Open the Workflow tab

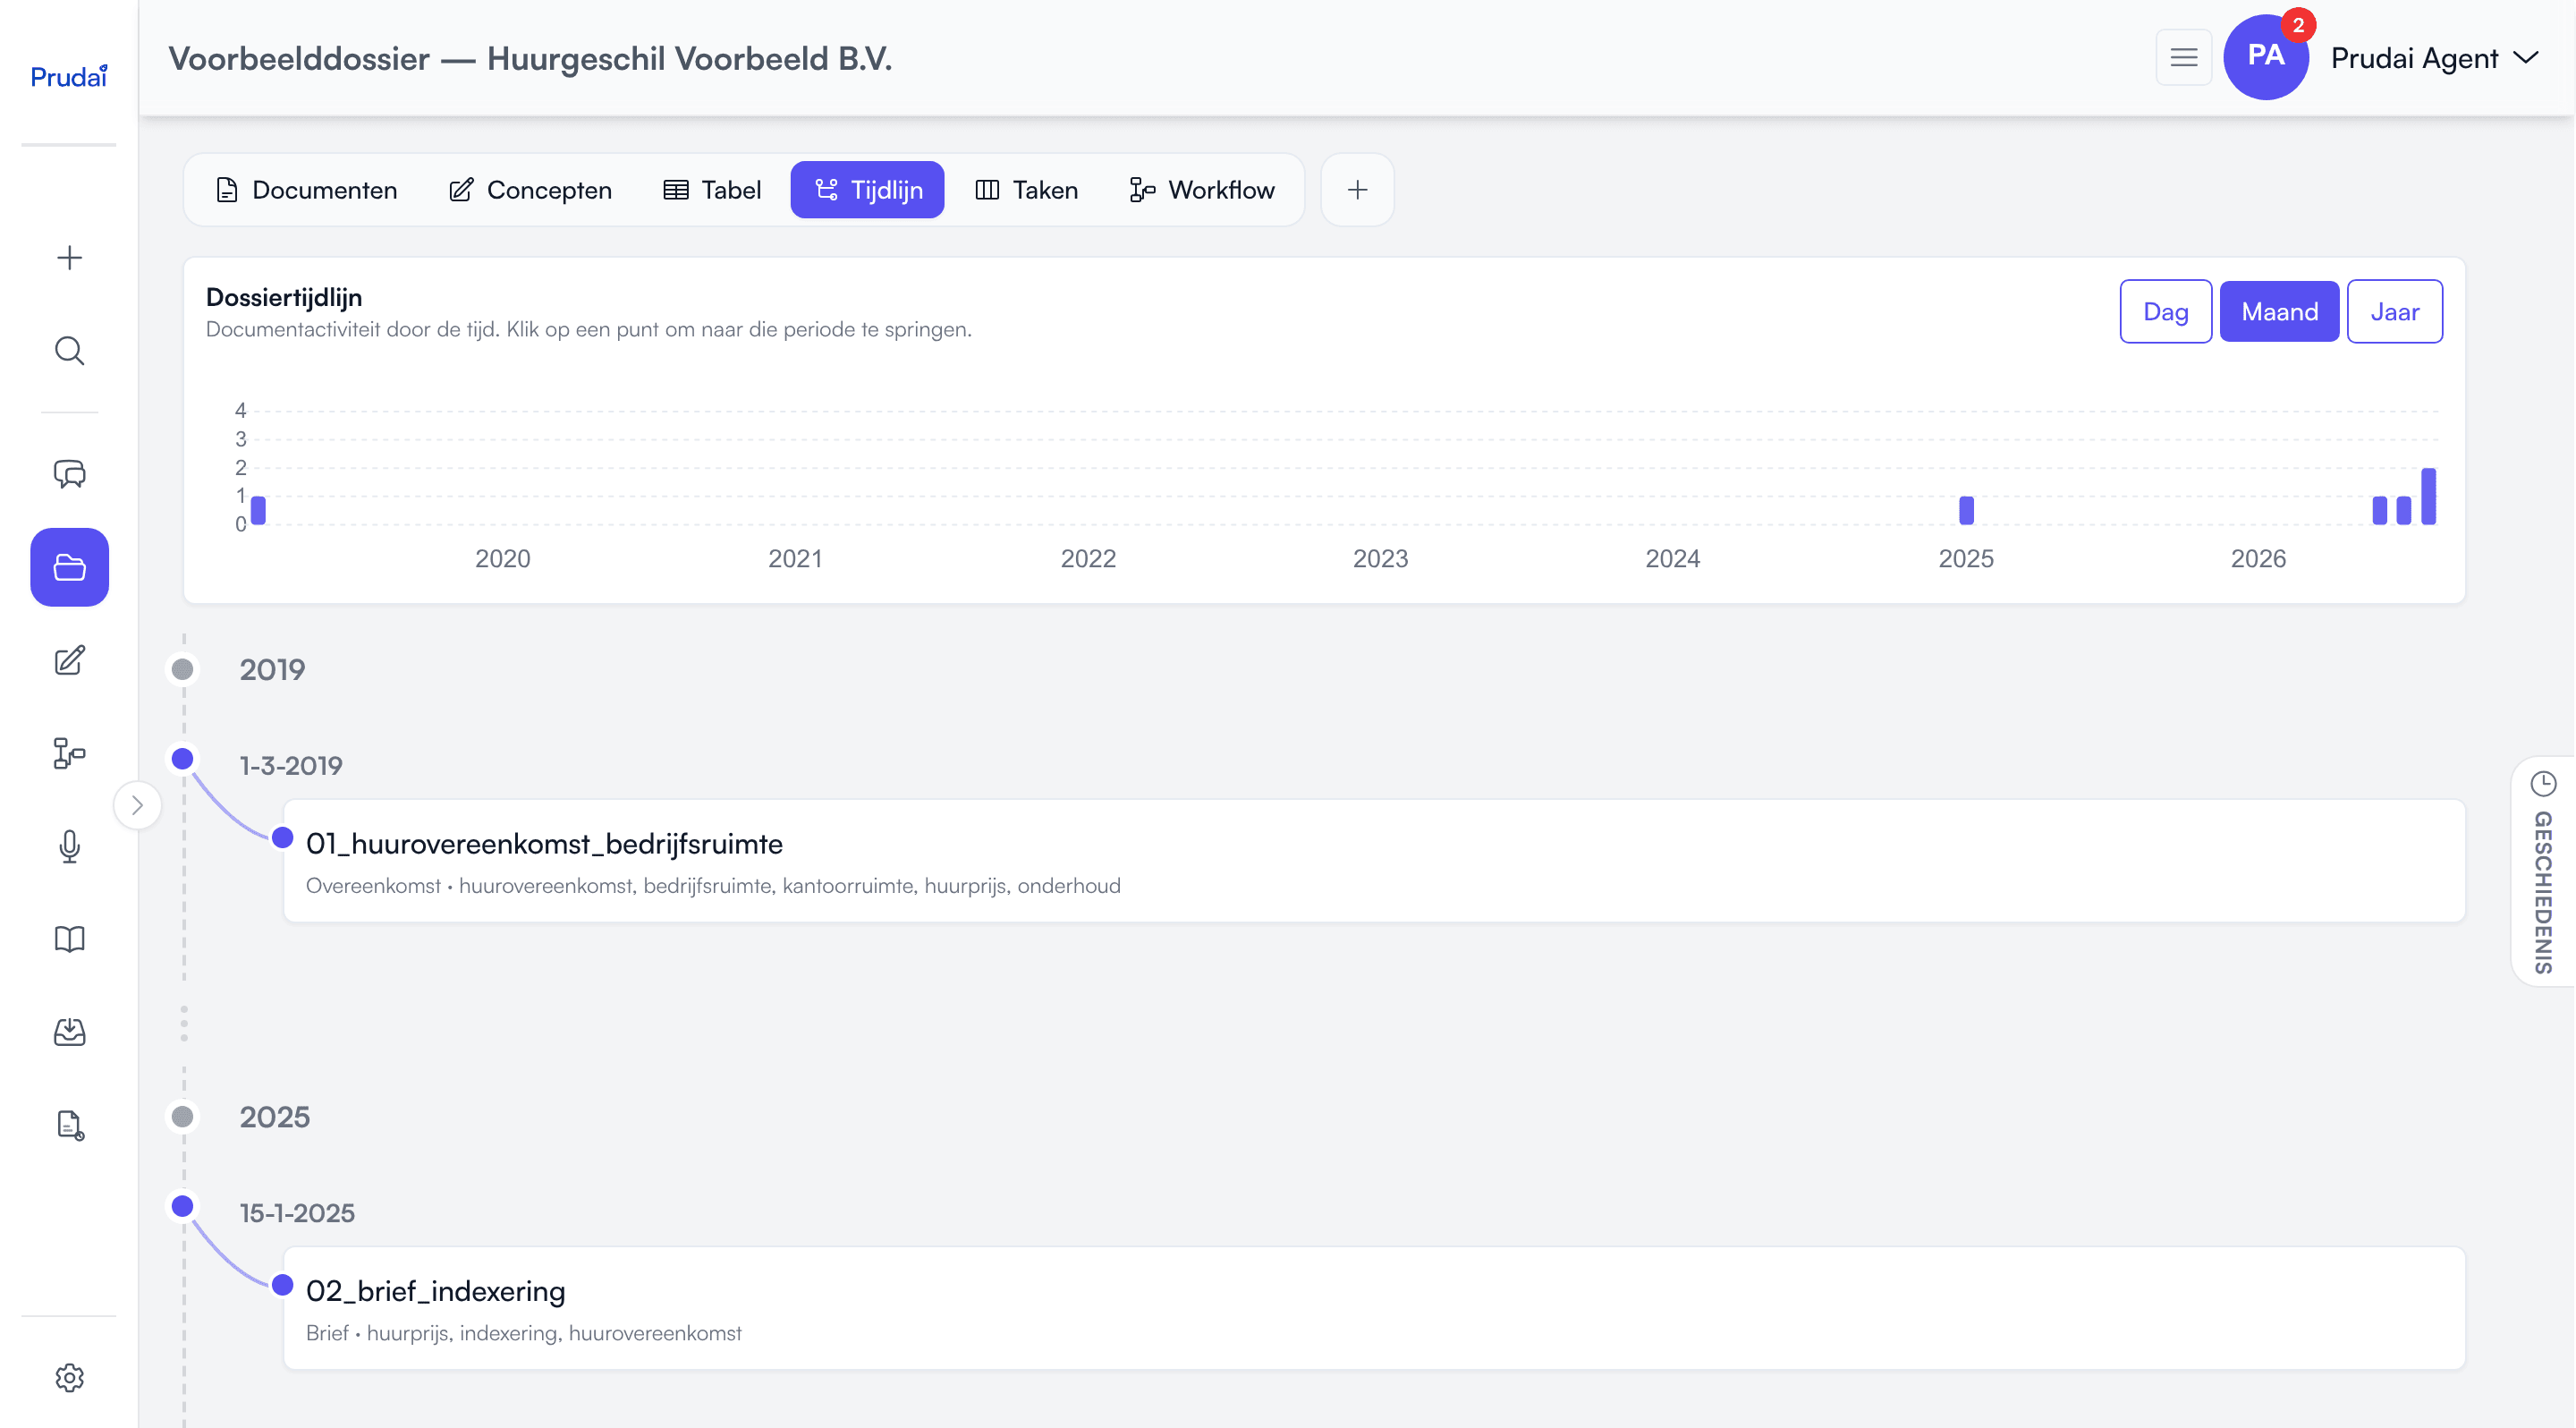(1201, 190)
